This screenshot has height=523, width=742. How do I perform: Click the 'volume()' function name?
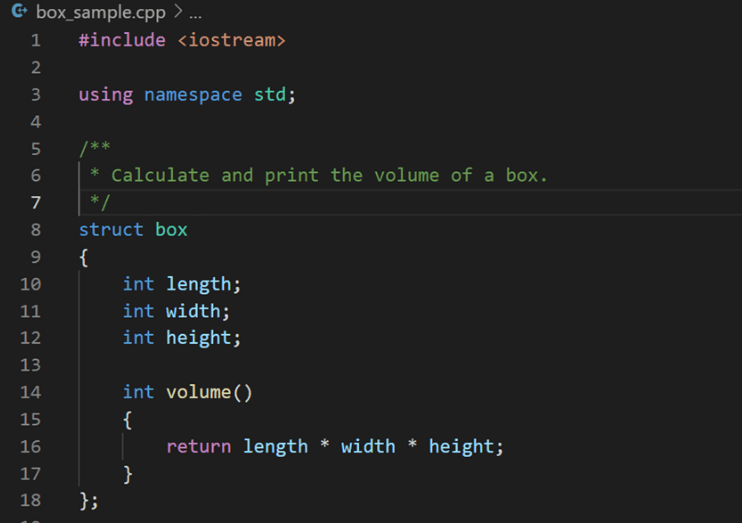[x=210, y=393]
